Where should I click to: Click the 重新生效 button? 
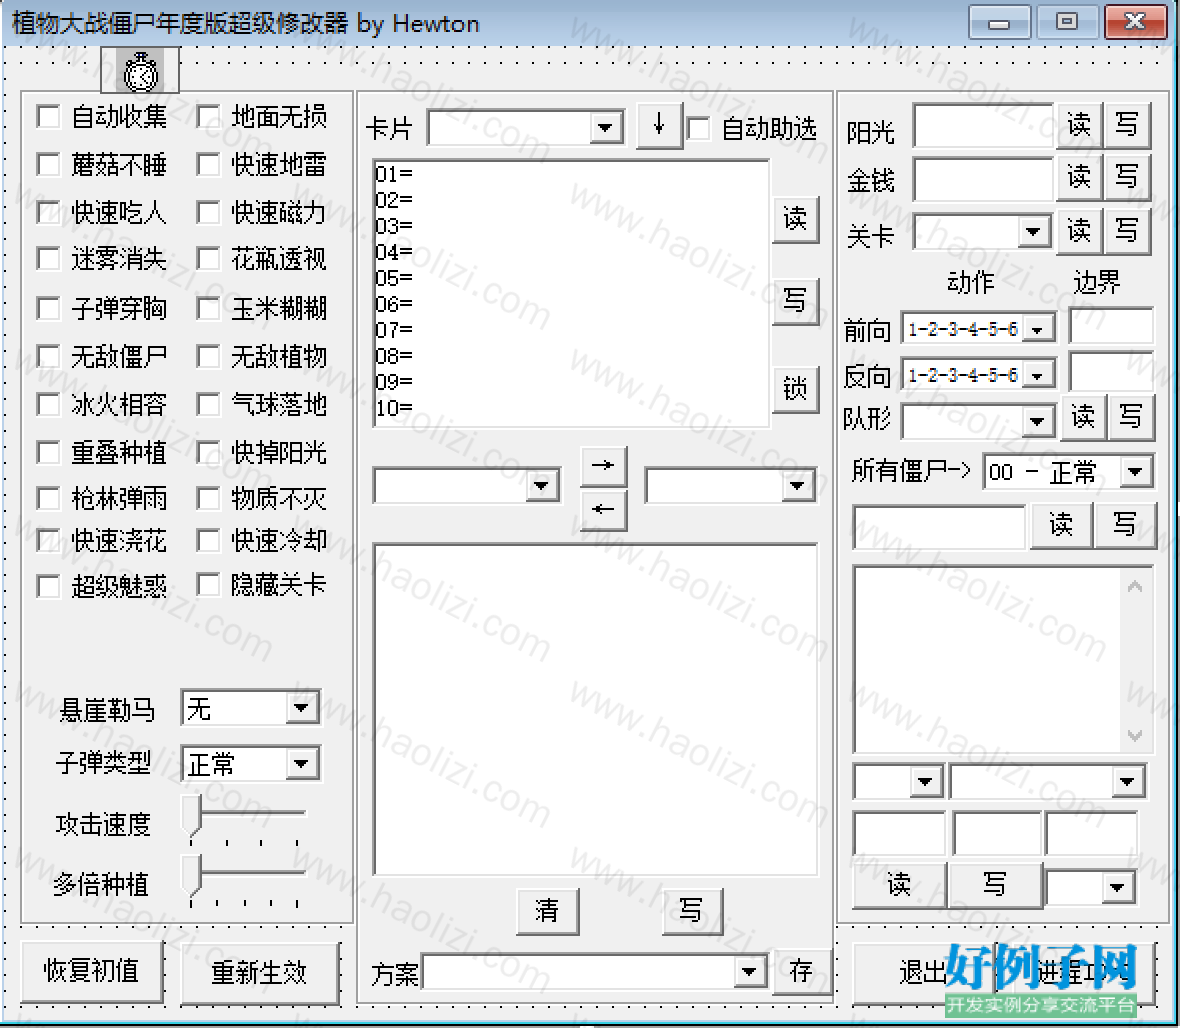coord(260,972)
